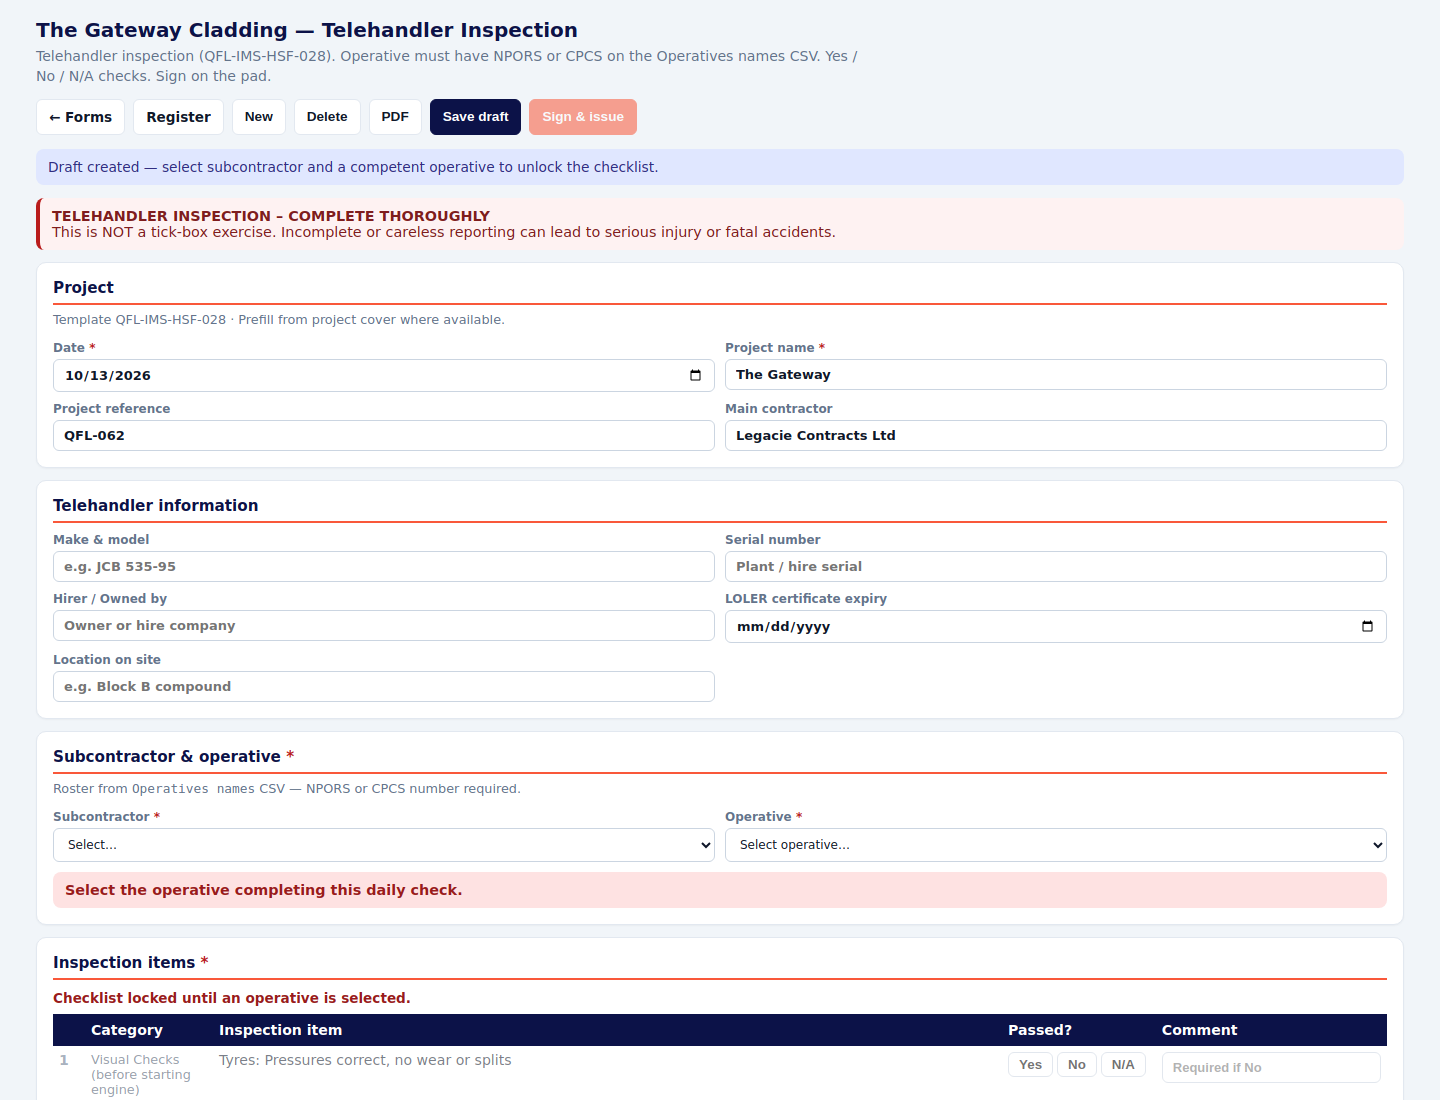Click the 'Comment' column header
The width and height of the screenshot is (1440, 1100).
1199,1030
